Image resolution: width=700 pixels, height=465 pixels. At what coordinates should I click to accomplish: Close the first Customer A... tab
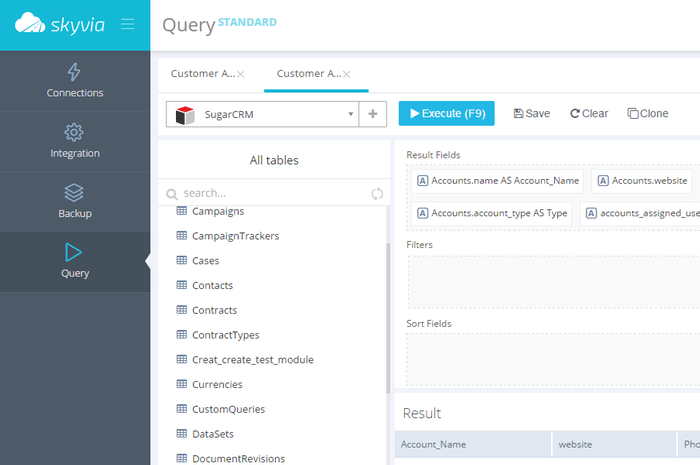pyautogui.click(x=240, y=74)
